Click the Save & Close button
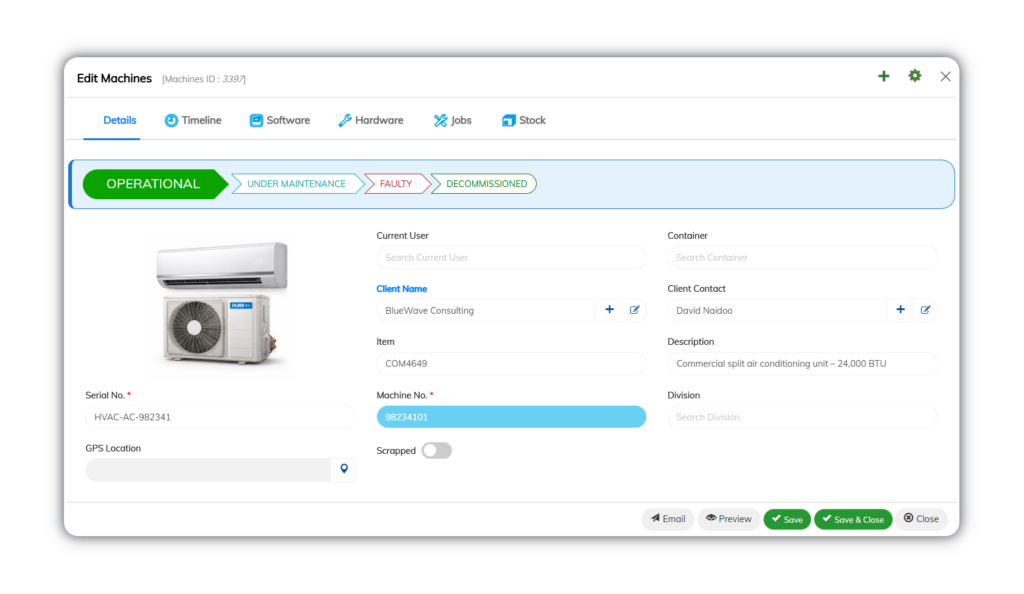The height and width of the screenshot is (594, 1024). click(853, 520)
